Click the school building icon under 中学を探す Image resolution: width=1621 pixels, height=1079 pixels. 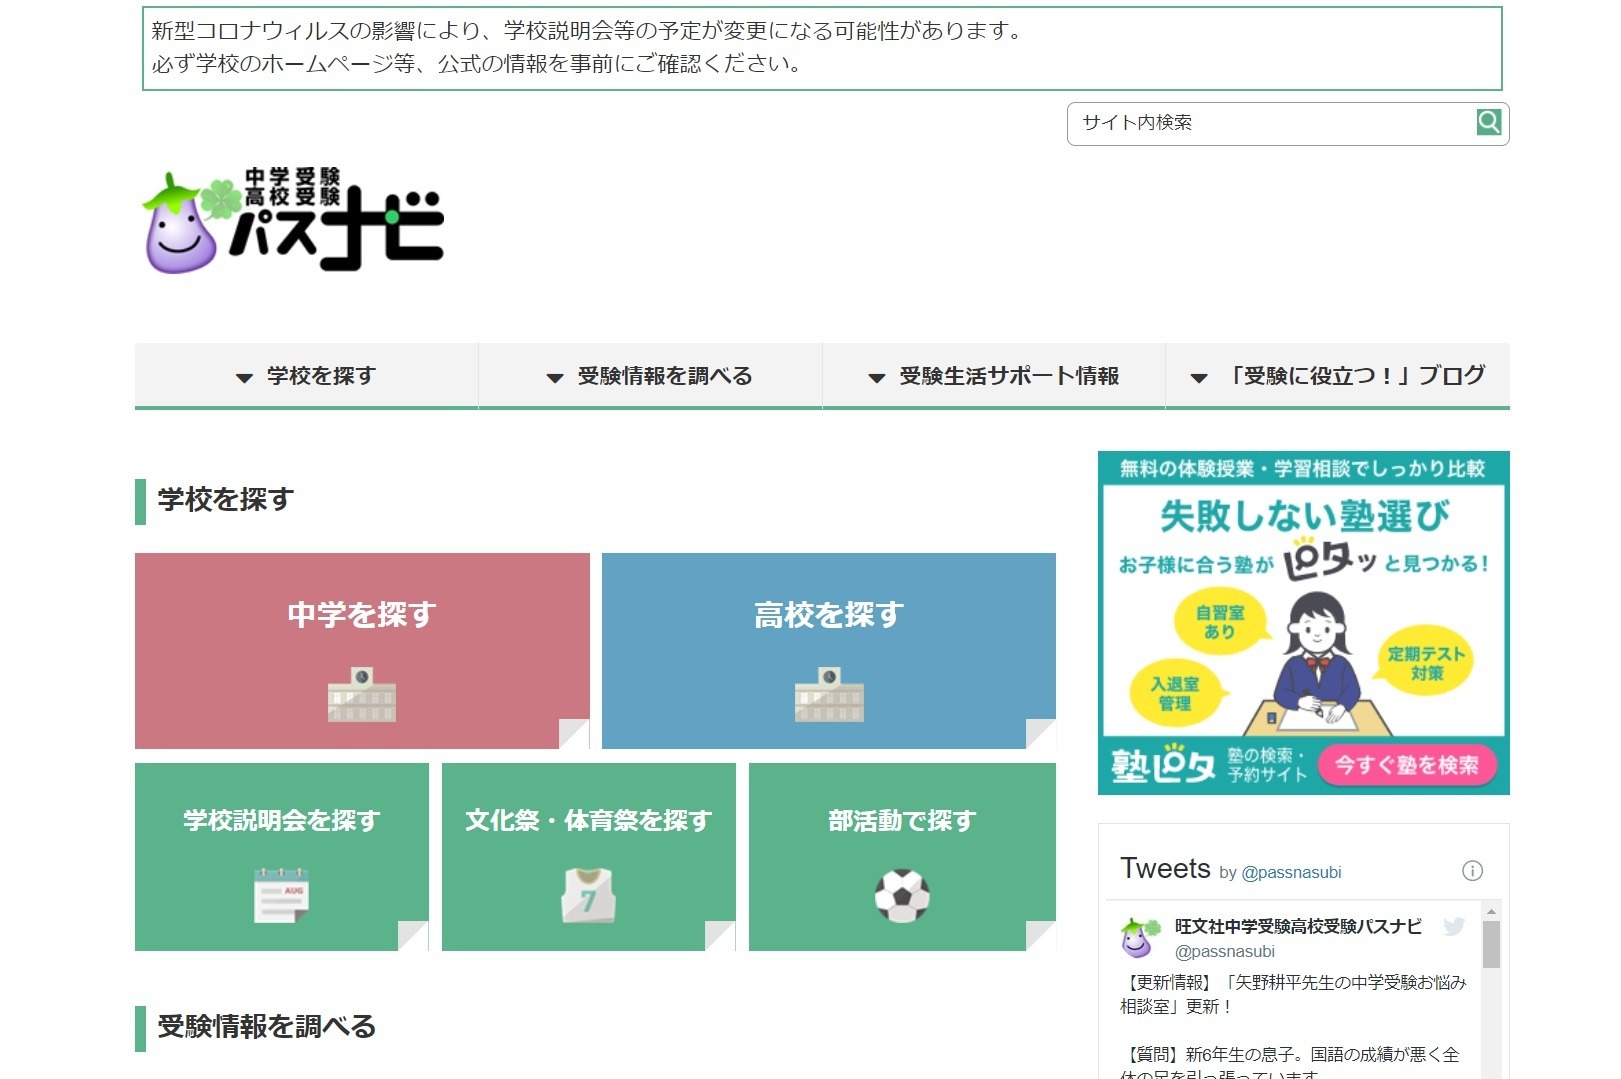[362, 694]
